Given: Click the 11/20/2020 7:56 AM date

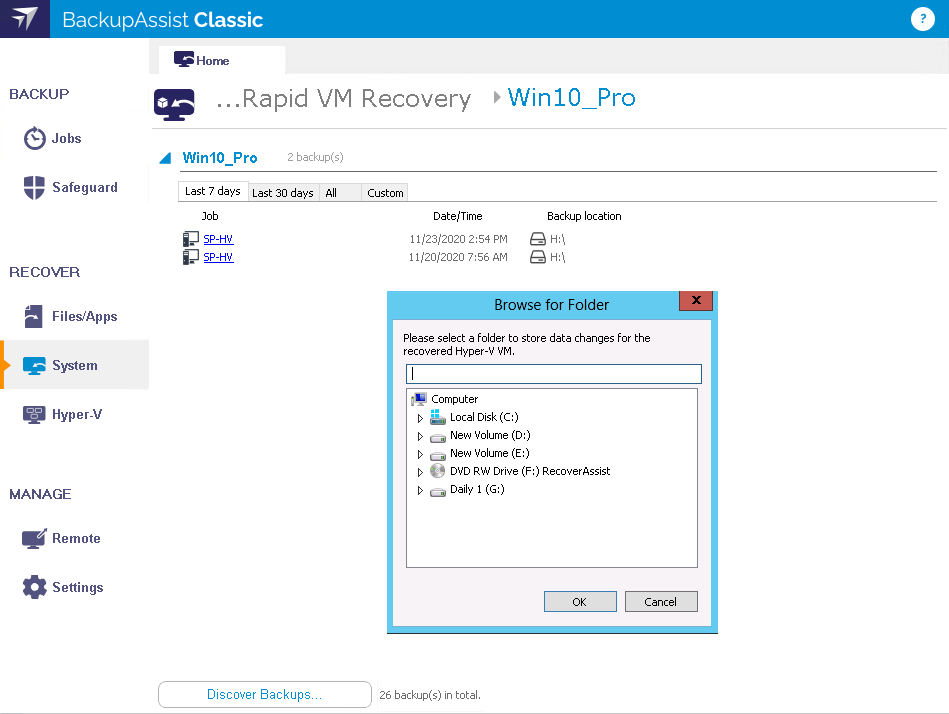Looking at the screenshot, I should 458,257.
